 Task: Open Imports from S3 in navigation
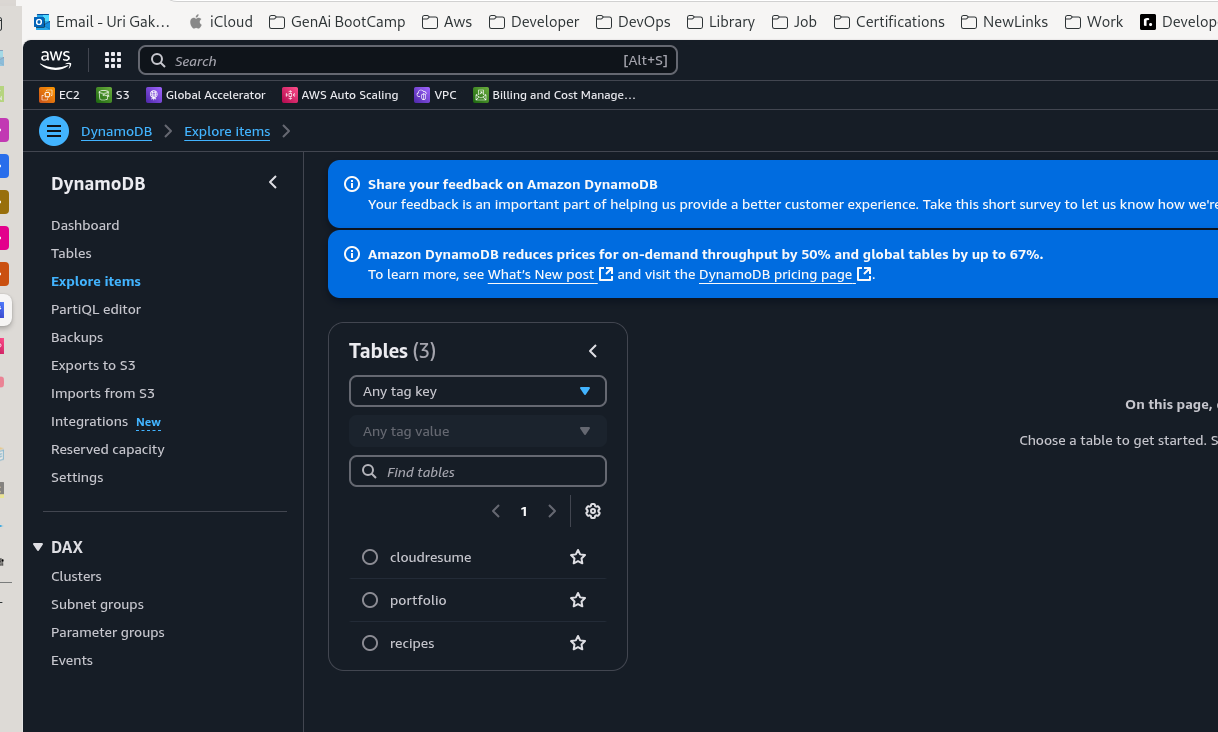pyautogui.click(x=103, y=393)
